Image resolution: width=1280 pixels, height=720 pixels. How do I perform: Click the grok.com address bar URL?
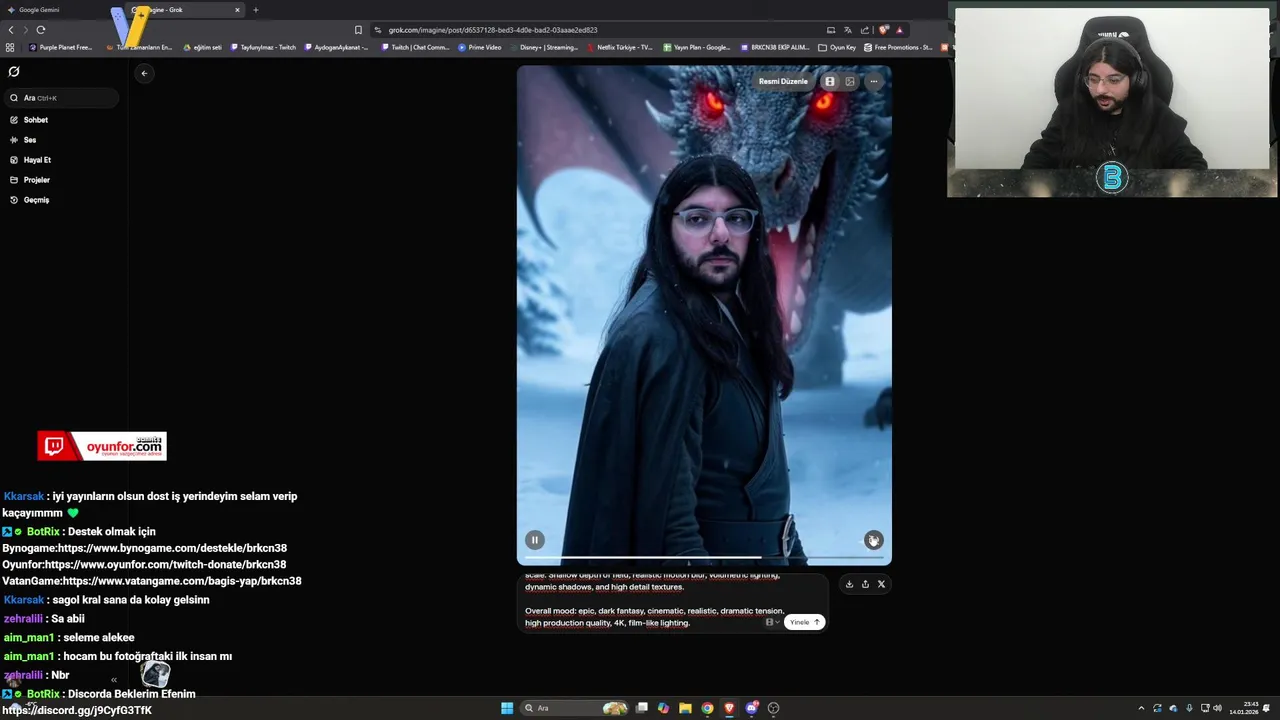(493, 30)
